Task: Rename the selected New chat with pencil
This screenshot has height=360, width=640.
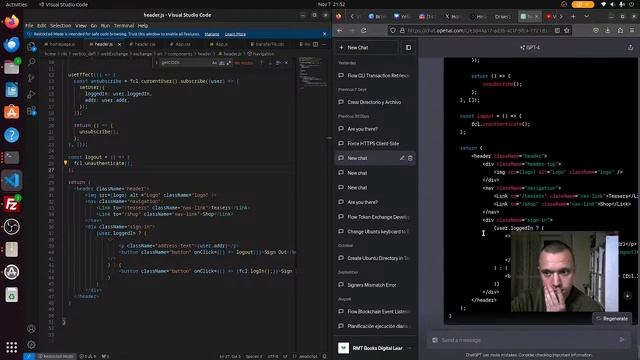Action: pyautogui.click(x=402, y=158)
